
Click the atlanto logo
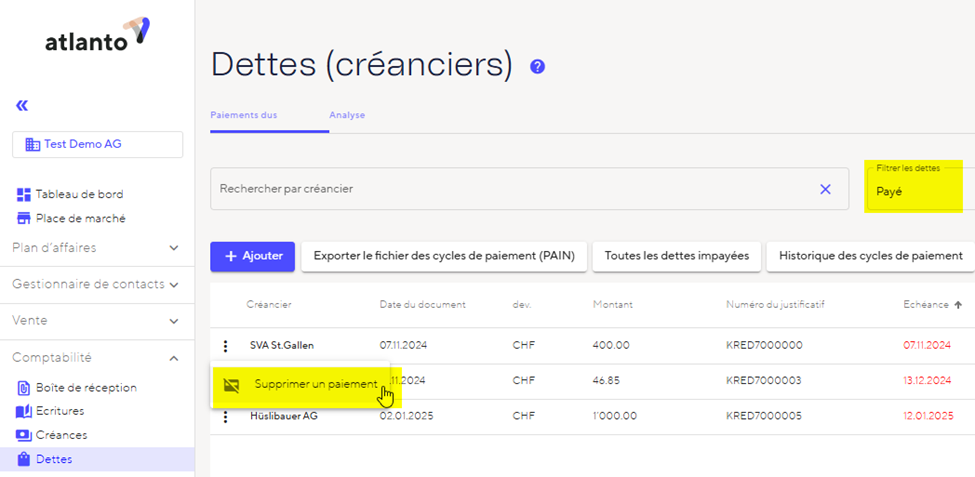click(x=97, y=38)
